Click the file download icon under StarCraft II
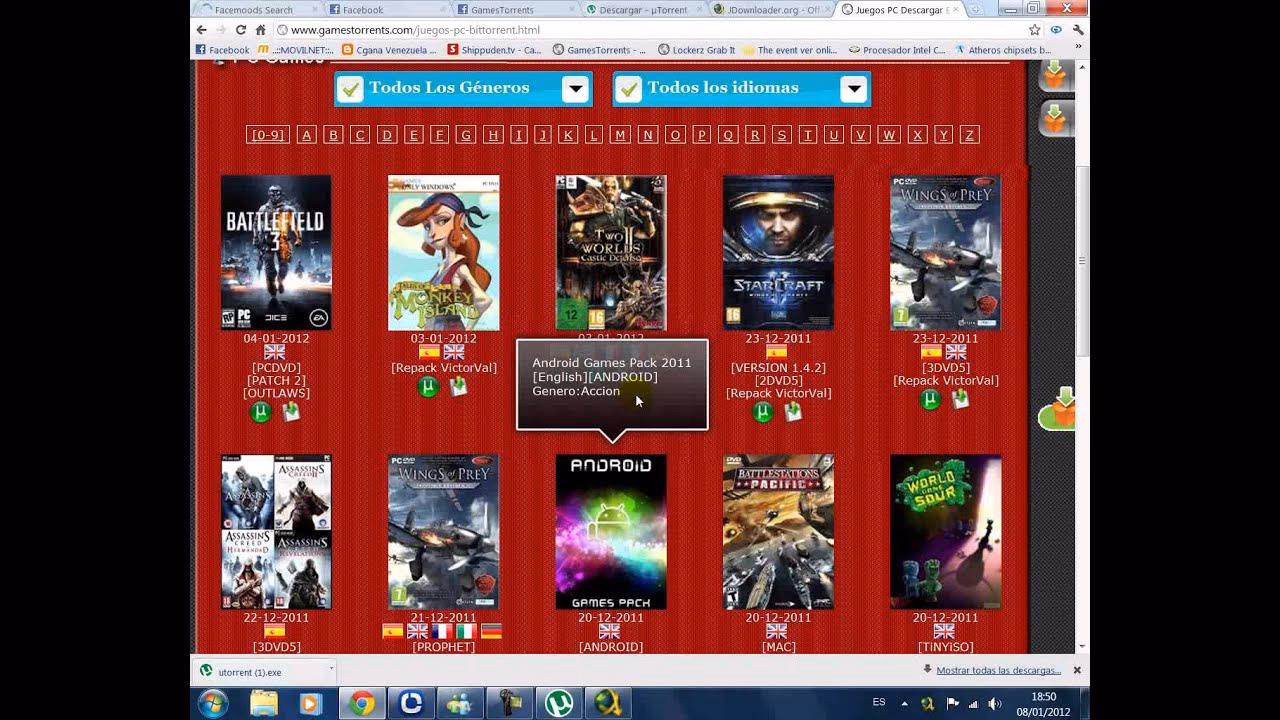The width and height of the screenshot is (1280, 720). 793,411
